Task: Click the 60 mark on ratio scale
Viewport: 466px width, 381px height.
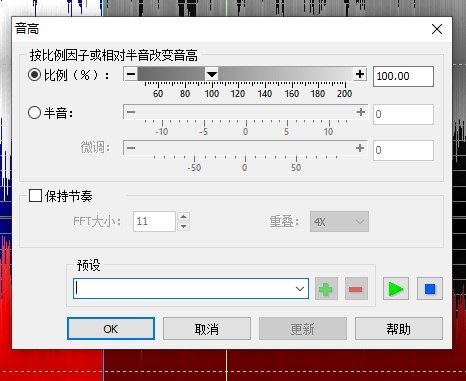Action: (x=158, y=93)
